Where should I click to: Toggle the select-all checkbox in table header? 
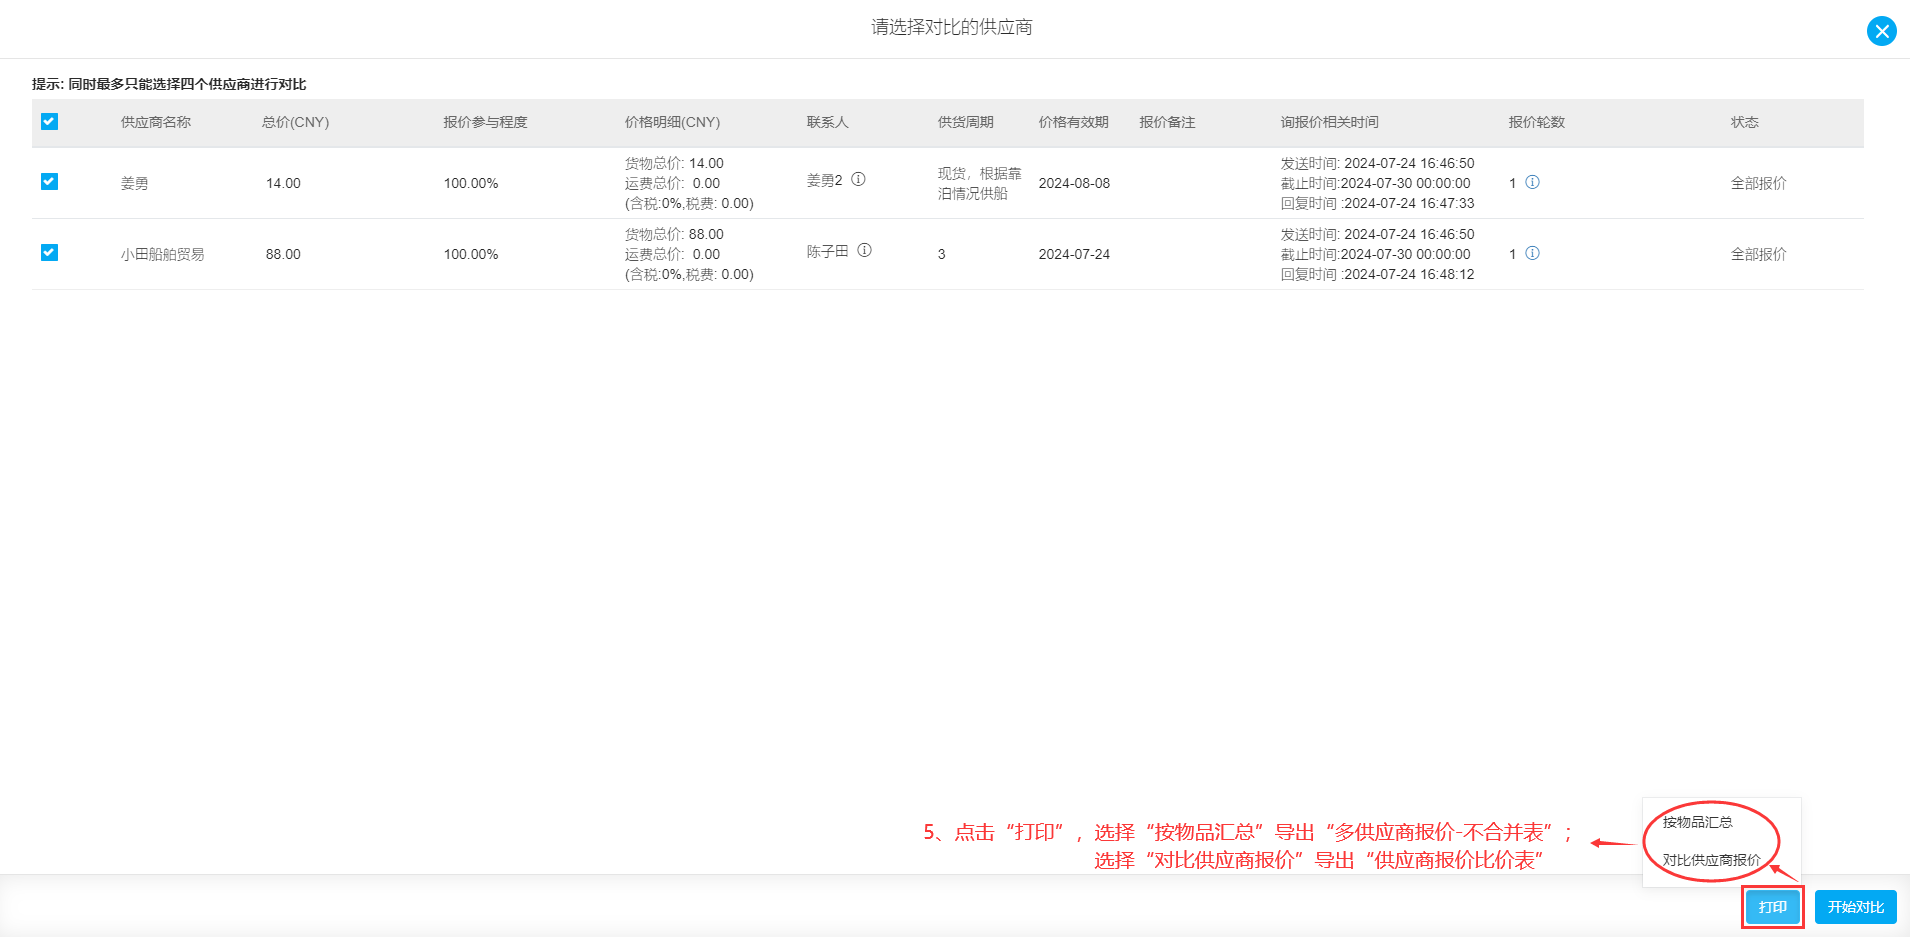pos(49,121)
